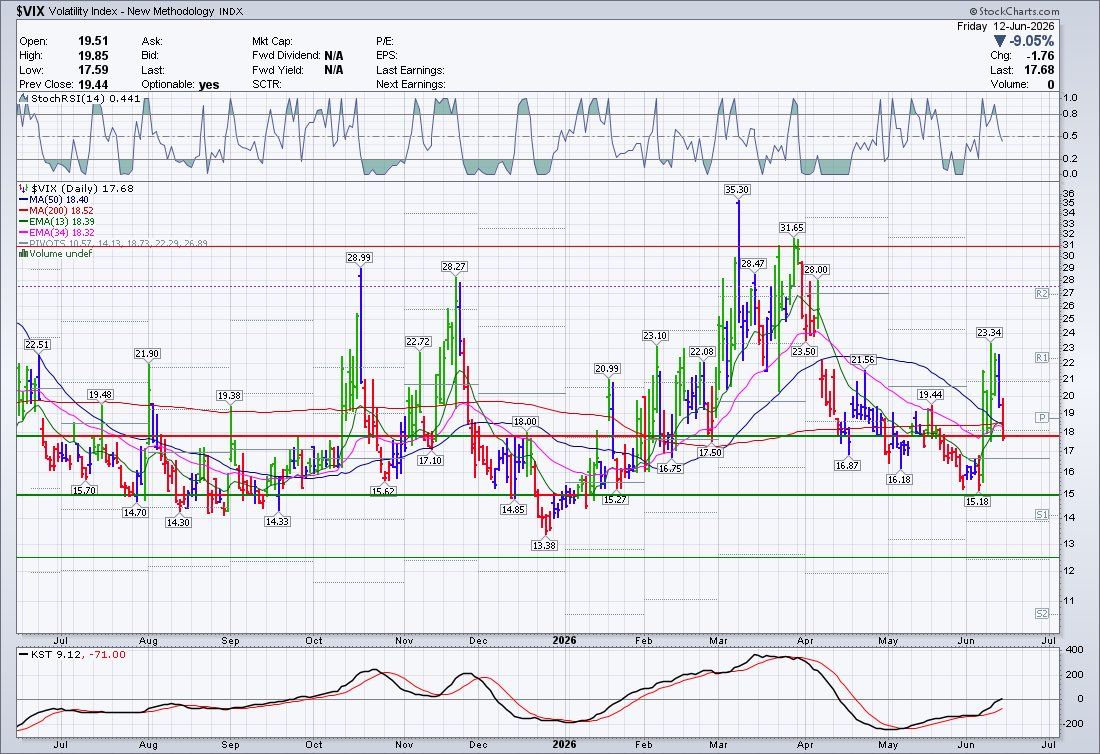Click the small icon before StochRSI(14) legend

(x=24, y=99)
